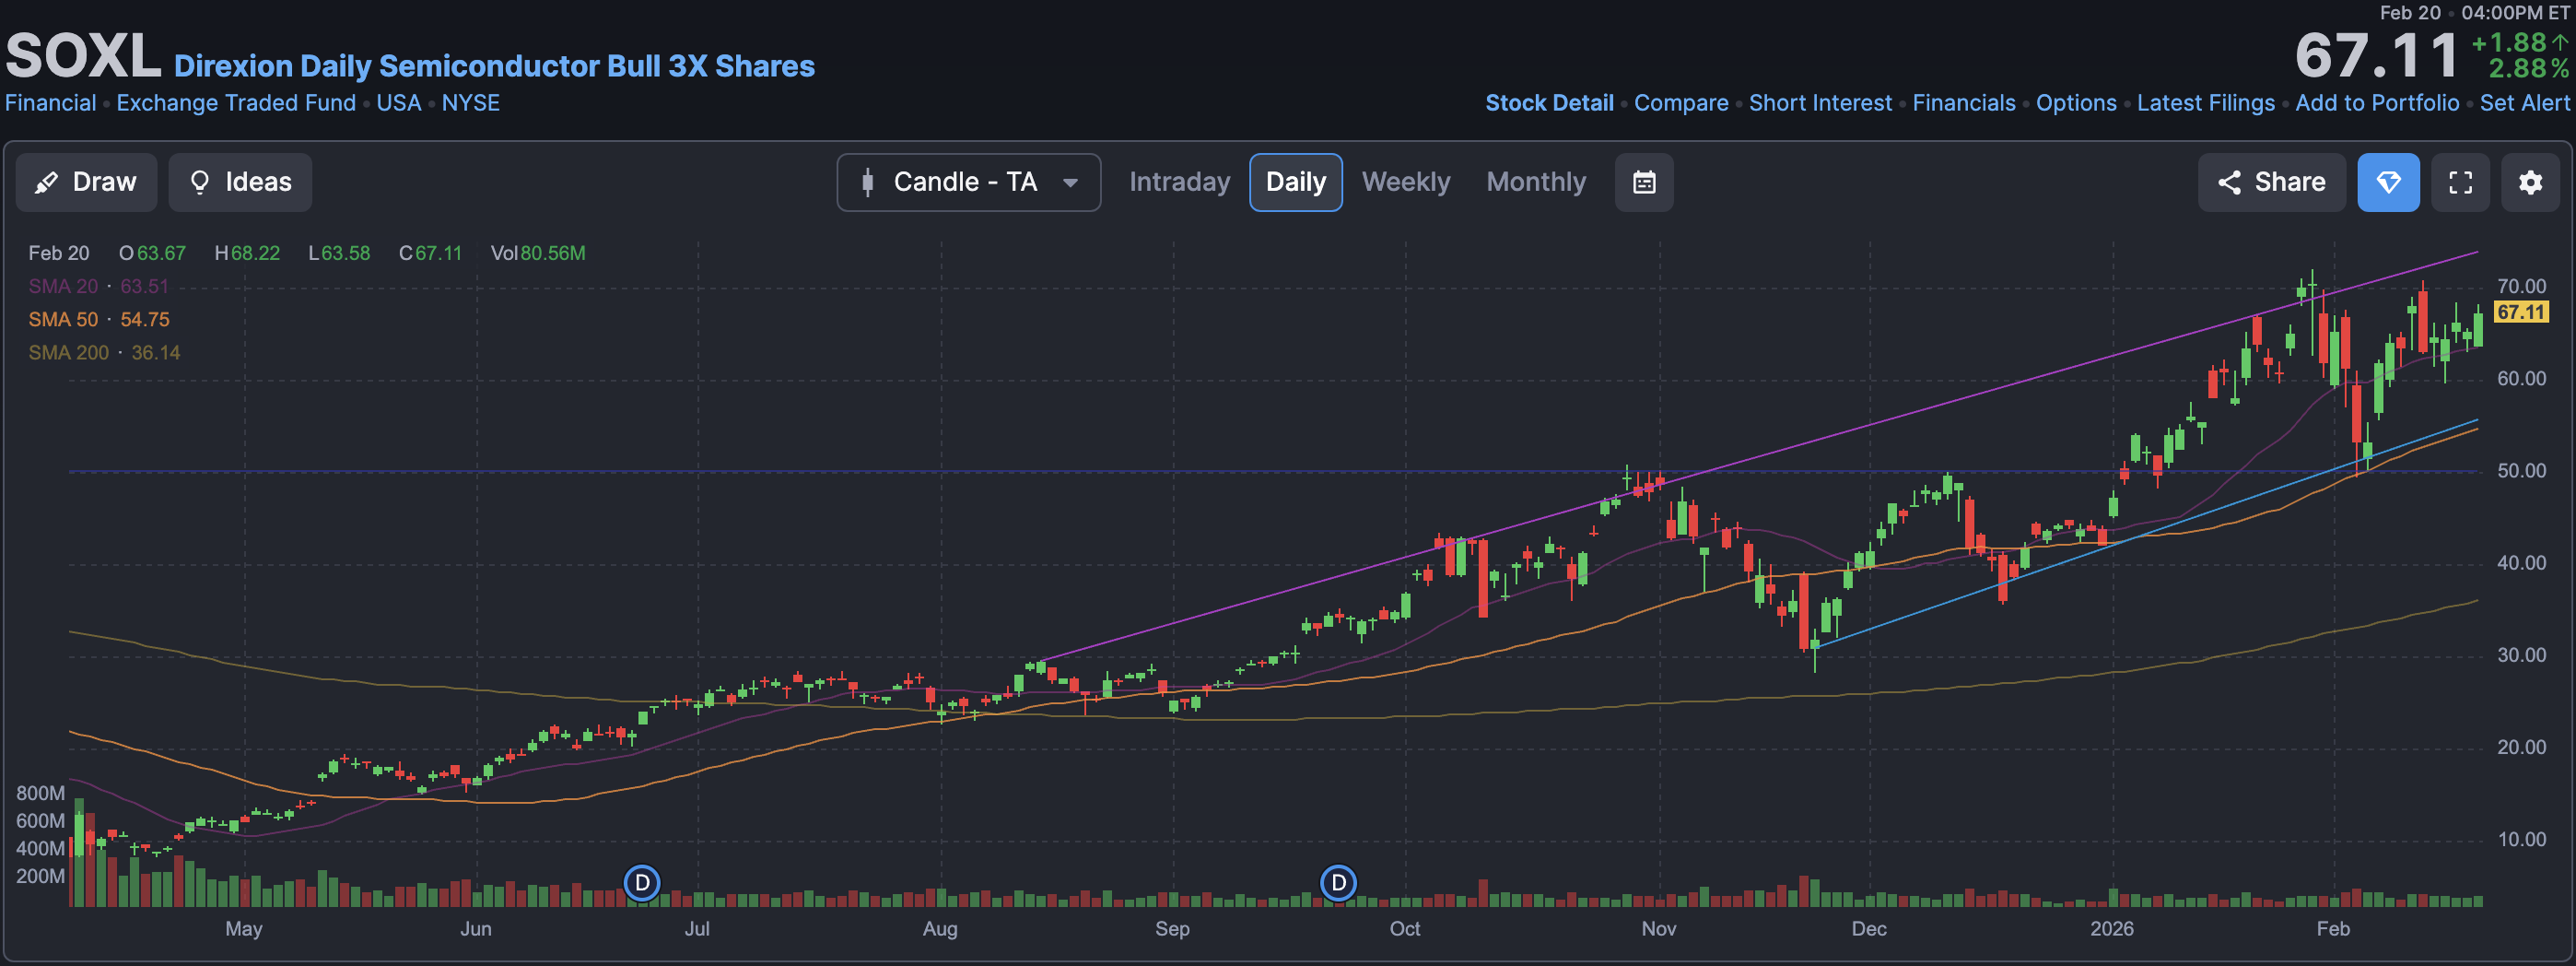Viewport: 2576px width, 966px height.
Task: Click Add to Portfolio
Action: [2377, 103]
